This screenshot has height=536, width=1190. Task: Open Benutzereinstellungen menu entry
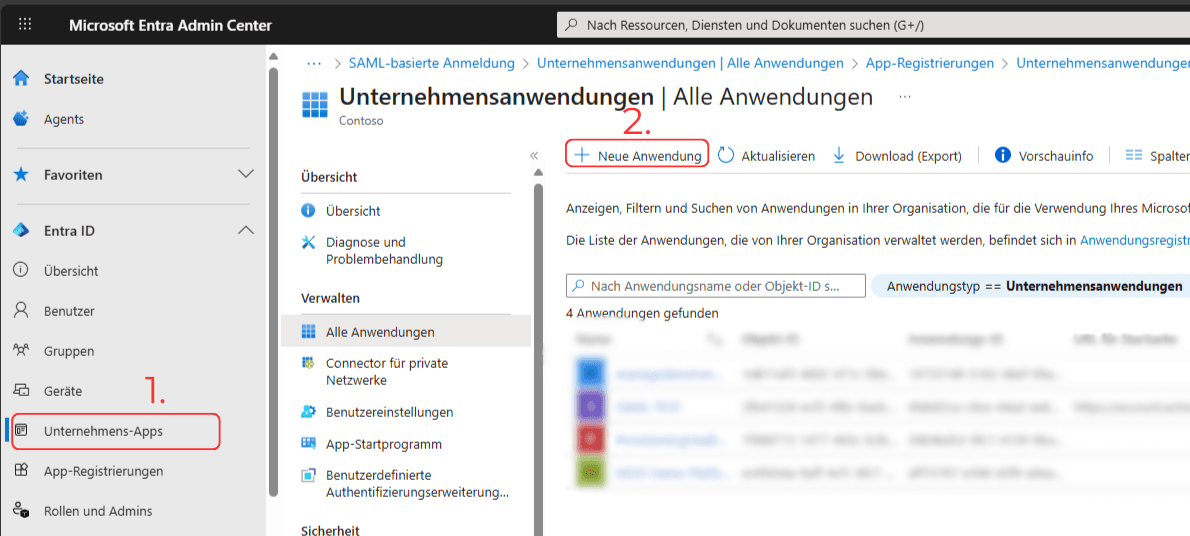coord(389,412)
